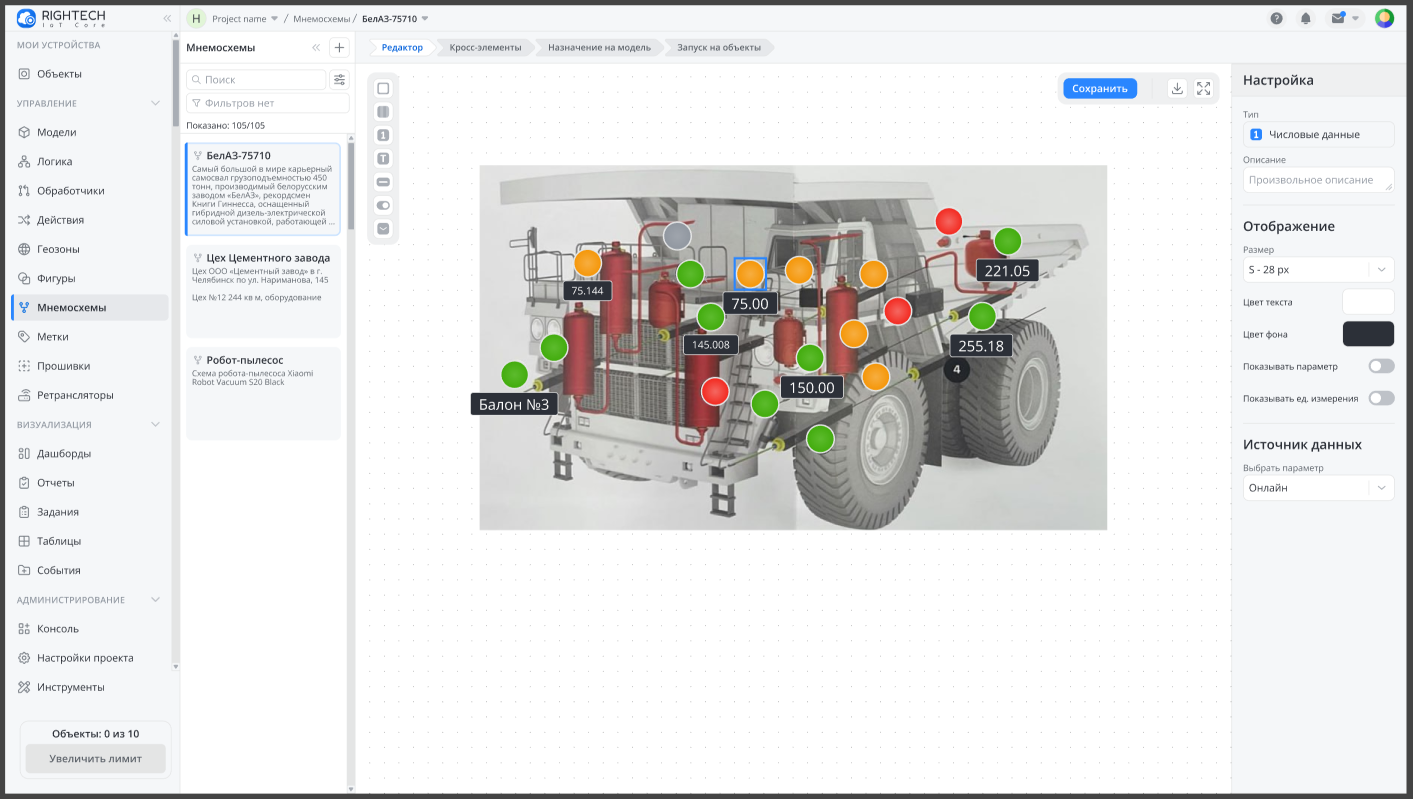The image size is (1413, 799).
Task: Choose the line element tool in palette
Action: [383, 182]
